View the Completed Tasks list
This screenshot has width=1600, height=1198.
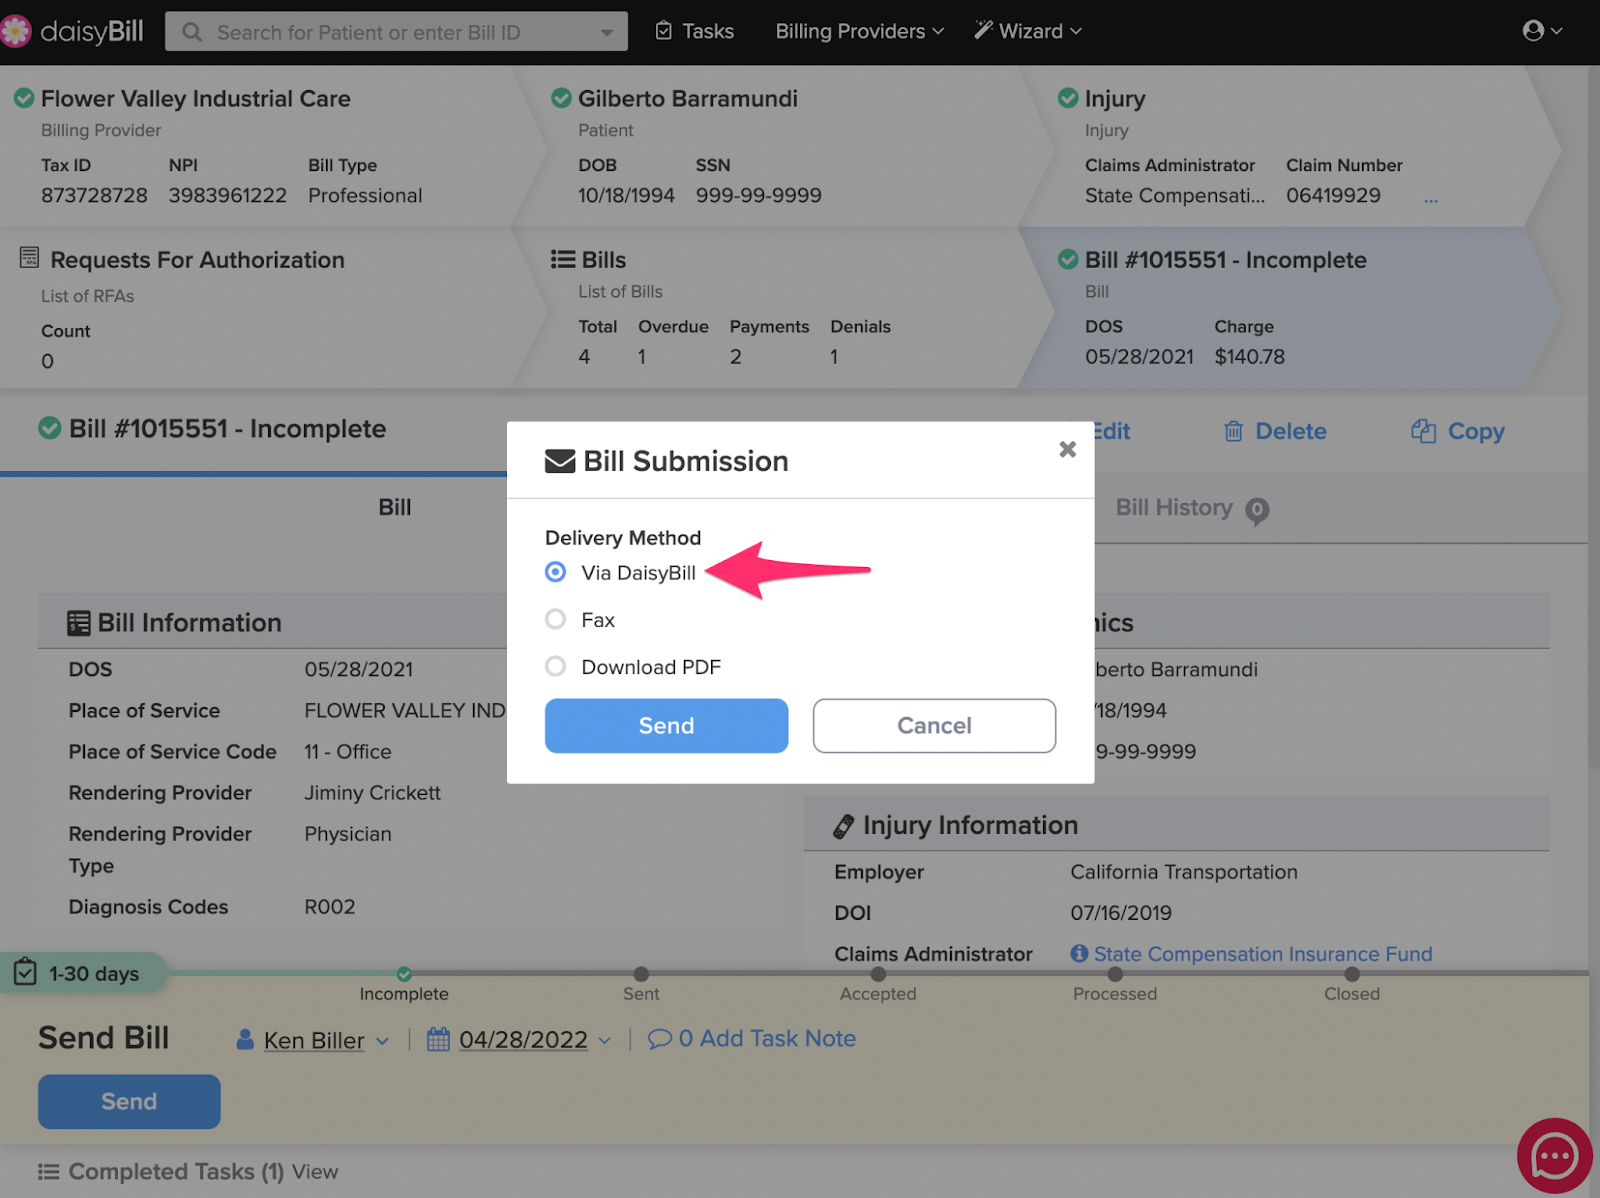(315, 1171)
